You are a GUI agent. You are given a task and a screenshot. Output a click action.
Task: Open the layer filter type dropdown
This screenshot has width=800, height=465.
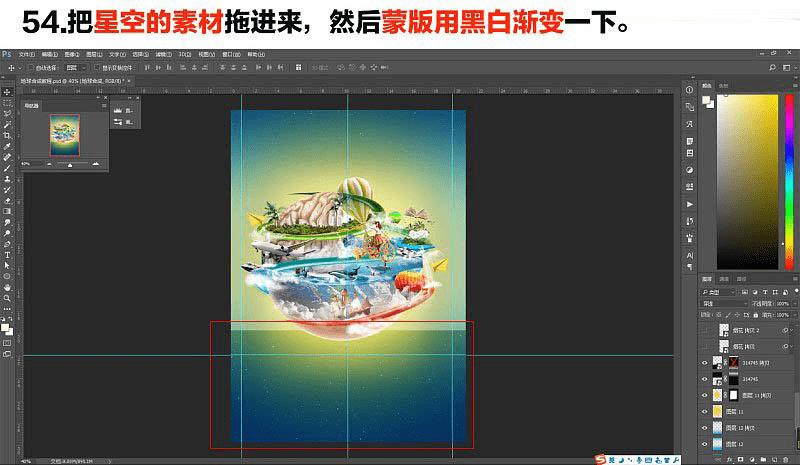click(718, 292)
